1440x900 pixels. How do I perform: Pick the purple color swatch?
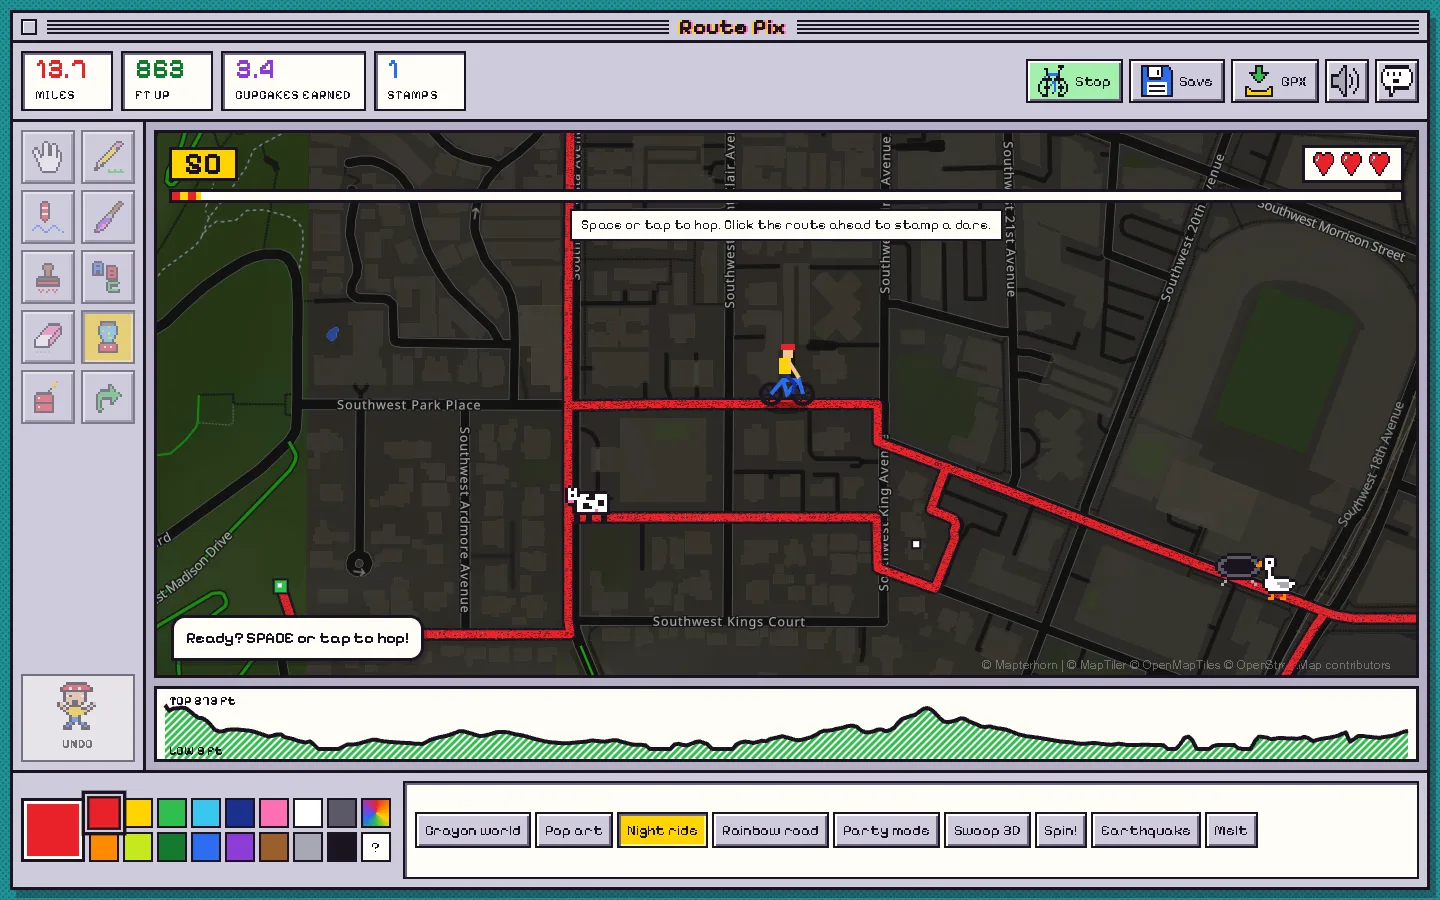(240, 847)
